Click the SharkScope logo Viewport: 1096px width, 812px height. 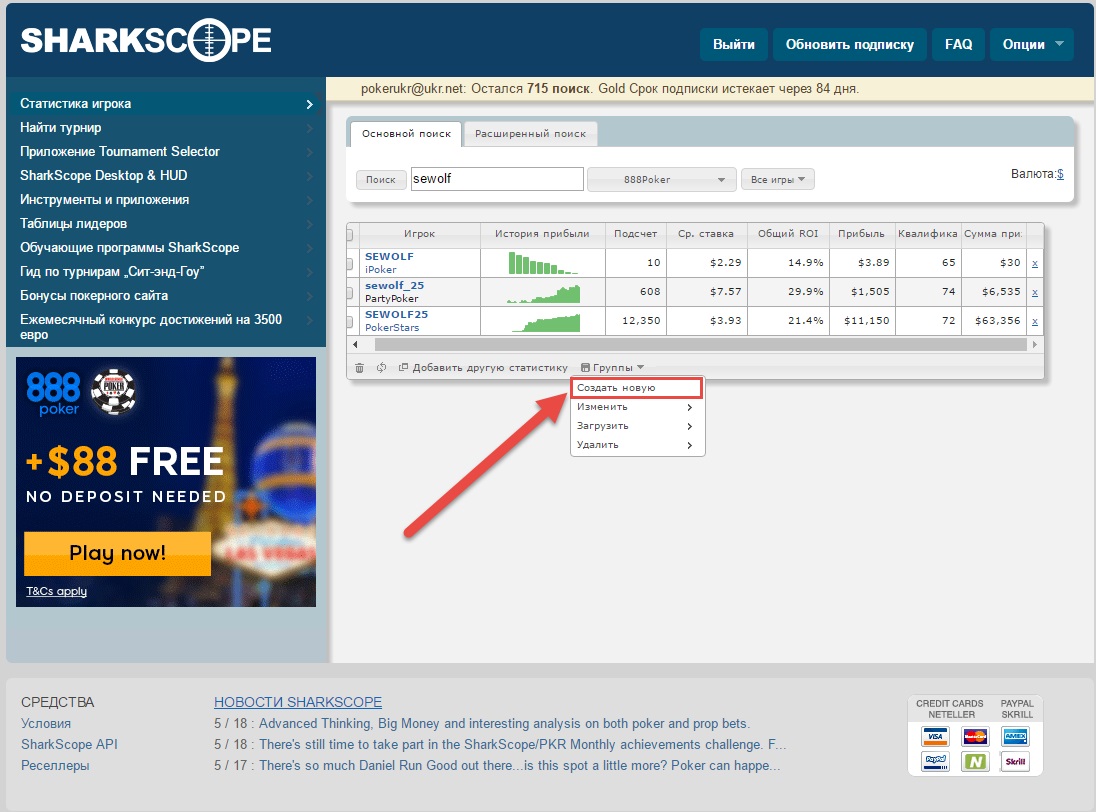coord(146,40)
